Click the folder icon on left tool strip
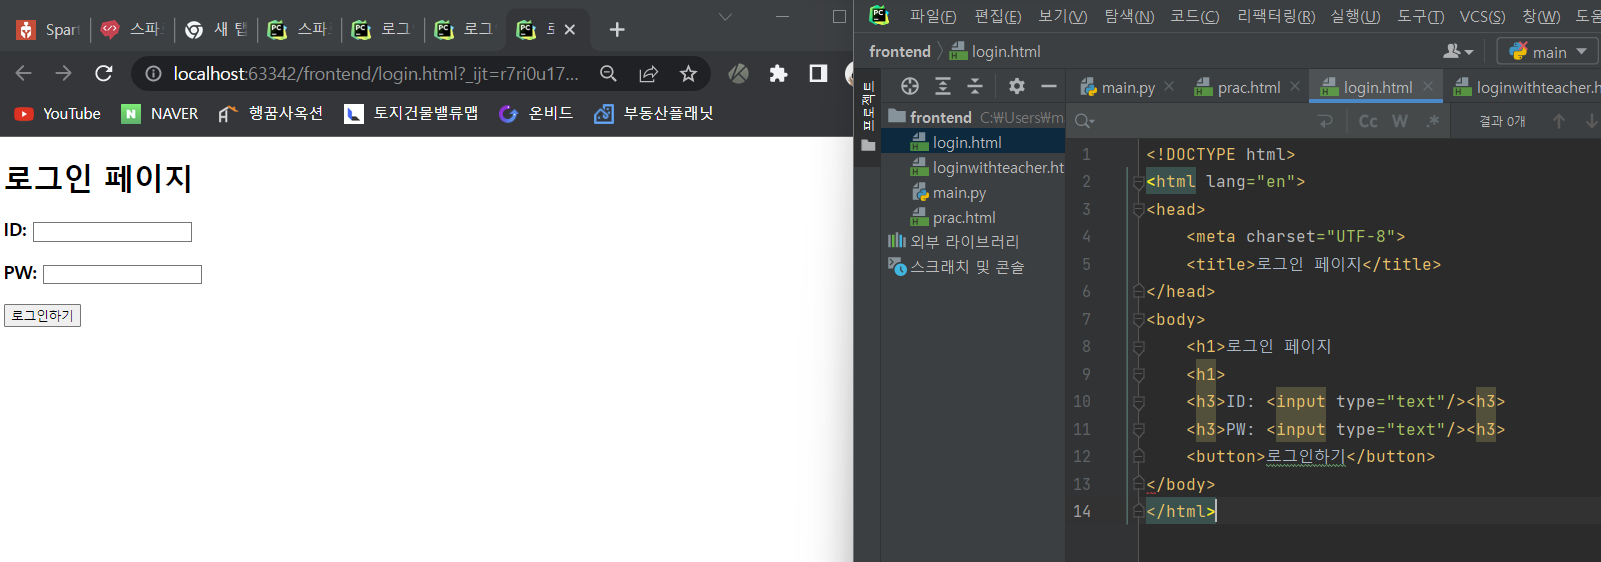The width and height of the screenshot is (1601, 562). 868,145
